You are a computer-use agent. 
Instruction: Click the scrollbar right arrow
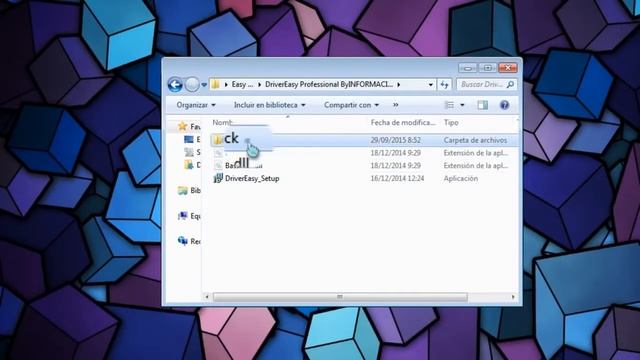tap(513, 297)
